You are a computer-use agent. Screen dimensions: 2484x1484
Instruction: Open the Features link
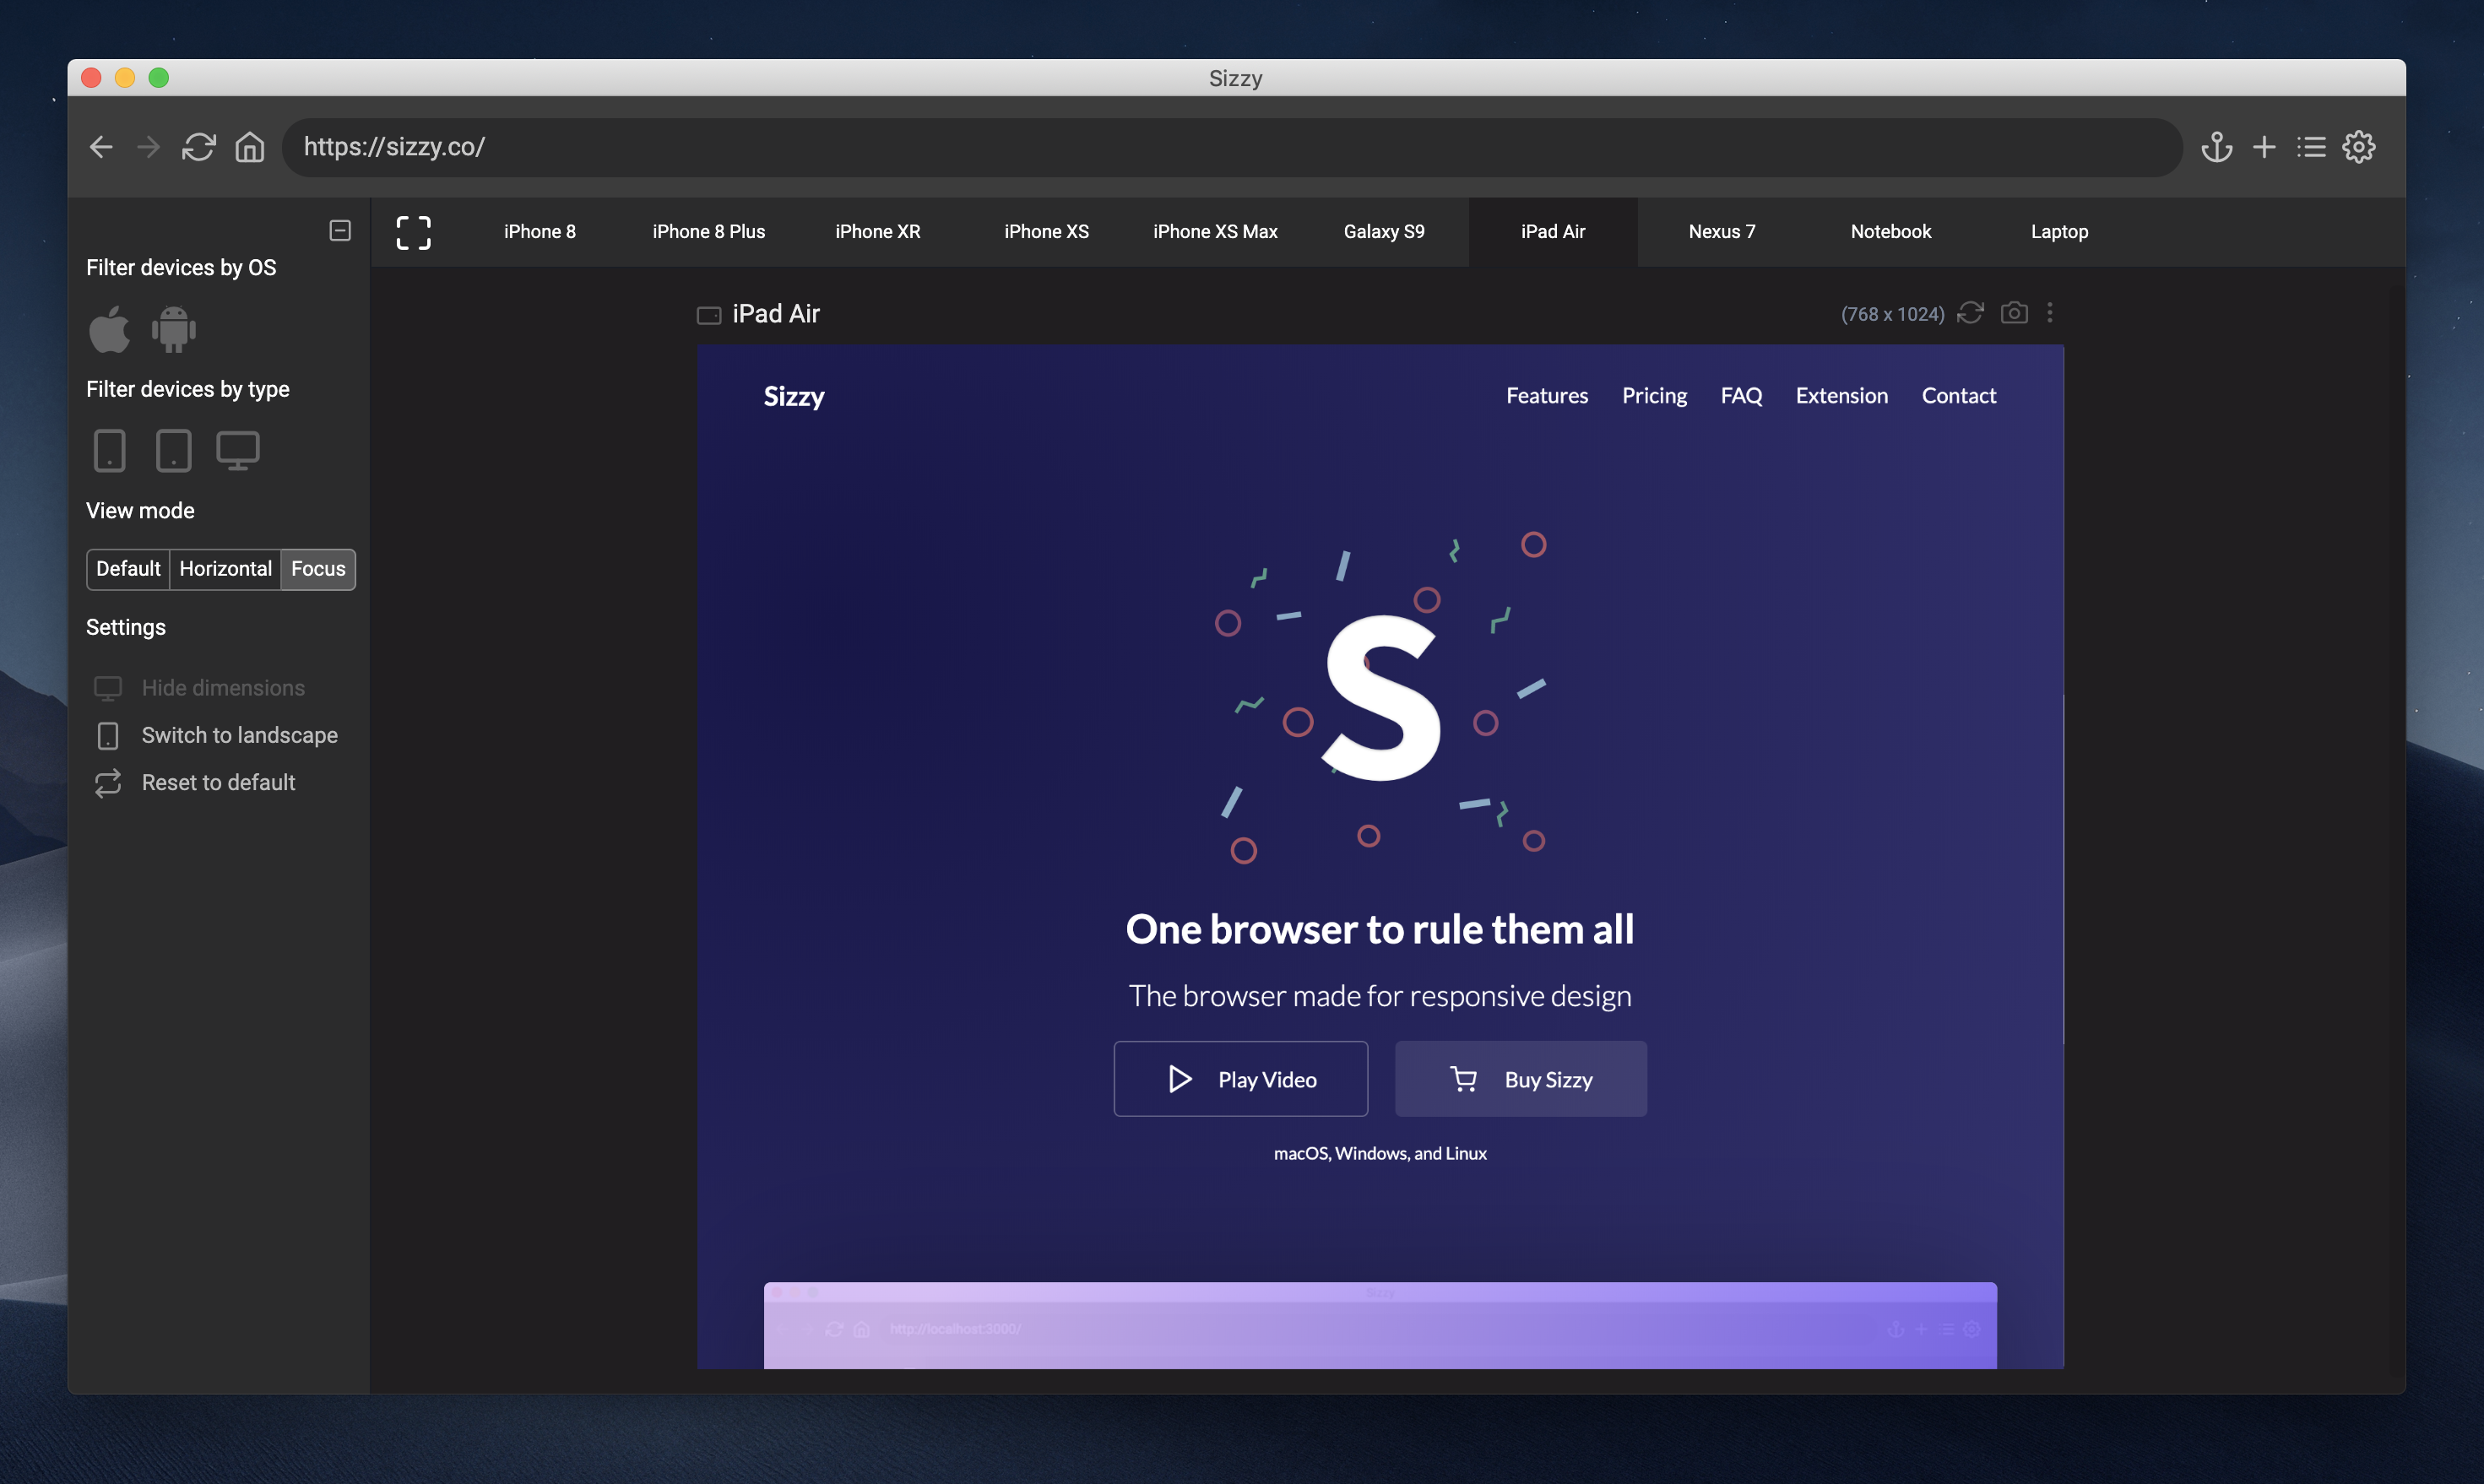tap(1547, 396)
